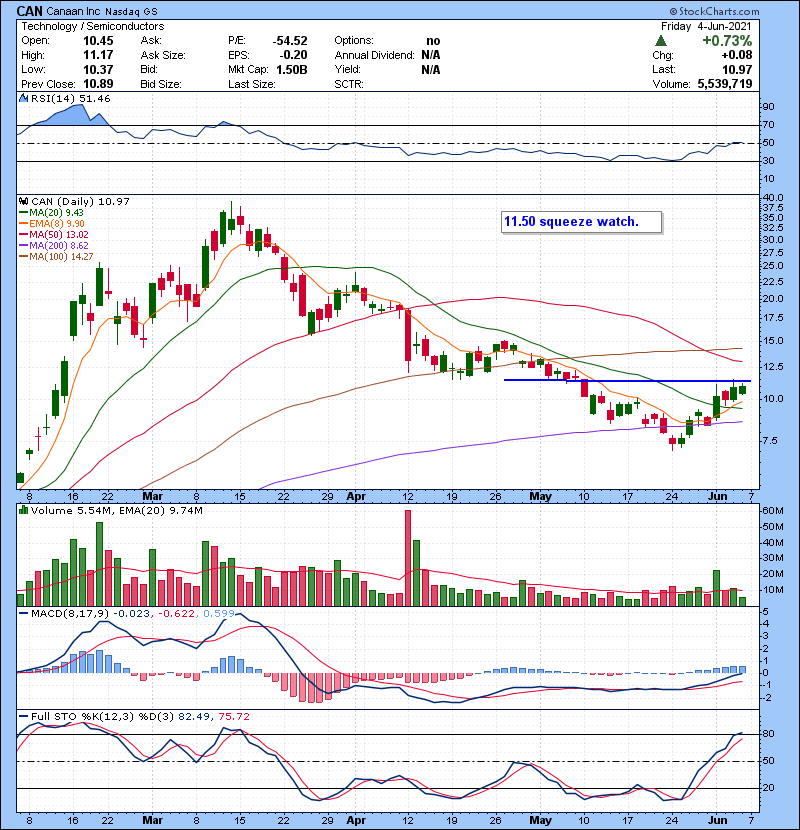Click the stochastic %K value 82.49
The image size is (800, 830).
tap(194, 716)
